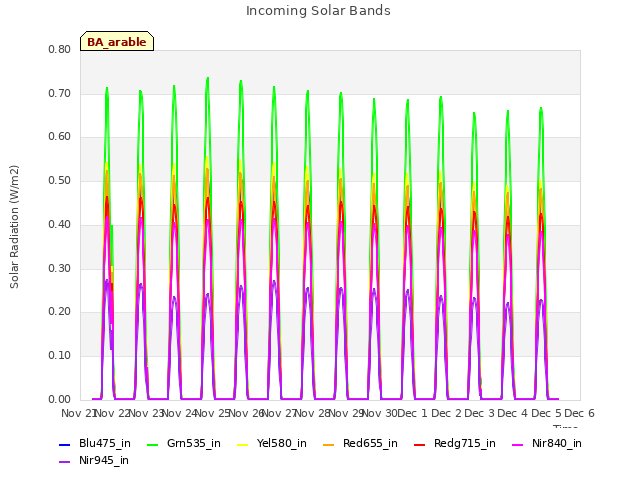Click the purple Nir945_in legend swatch
The width and height of the screenshot is (640, 480).
(65, 462)
